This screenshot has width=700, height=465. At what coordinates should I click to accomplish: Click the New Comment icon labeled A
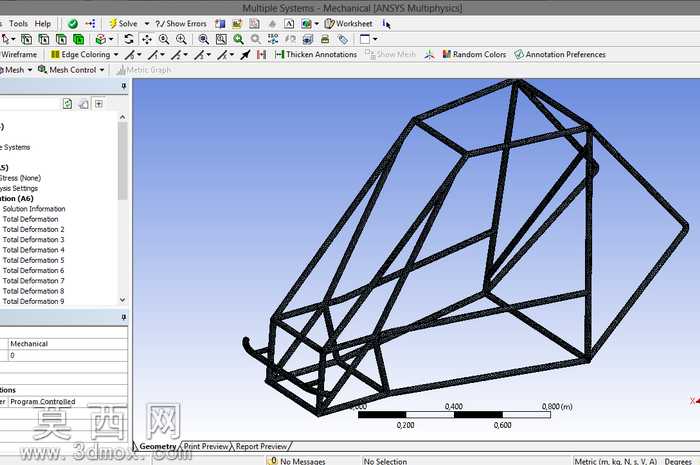point(289,24)
